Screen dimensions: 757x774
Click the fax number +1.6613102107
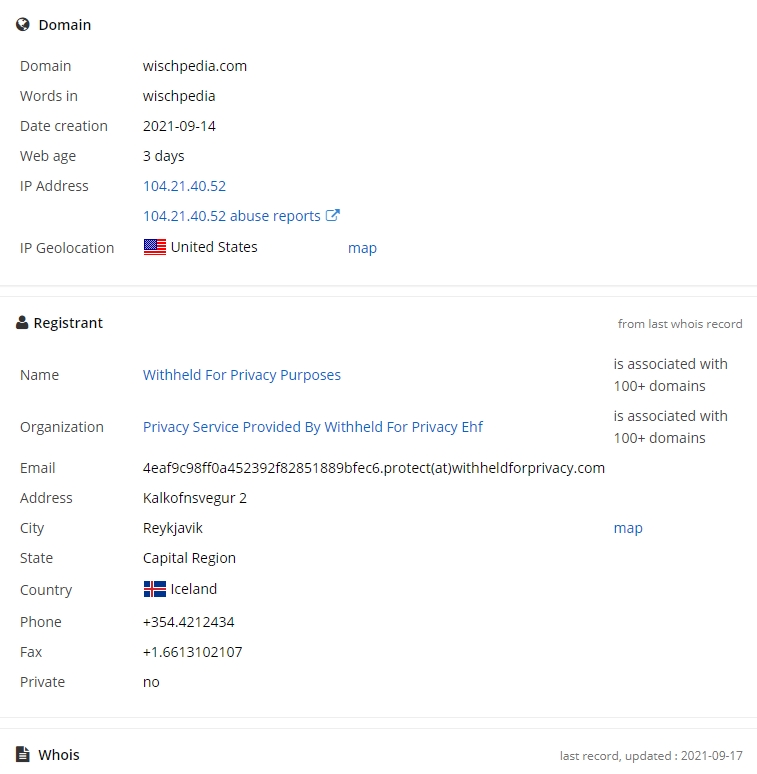pos(192,652)
